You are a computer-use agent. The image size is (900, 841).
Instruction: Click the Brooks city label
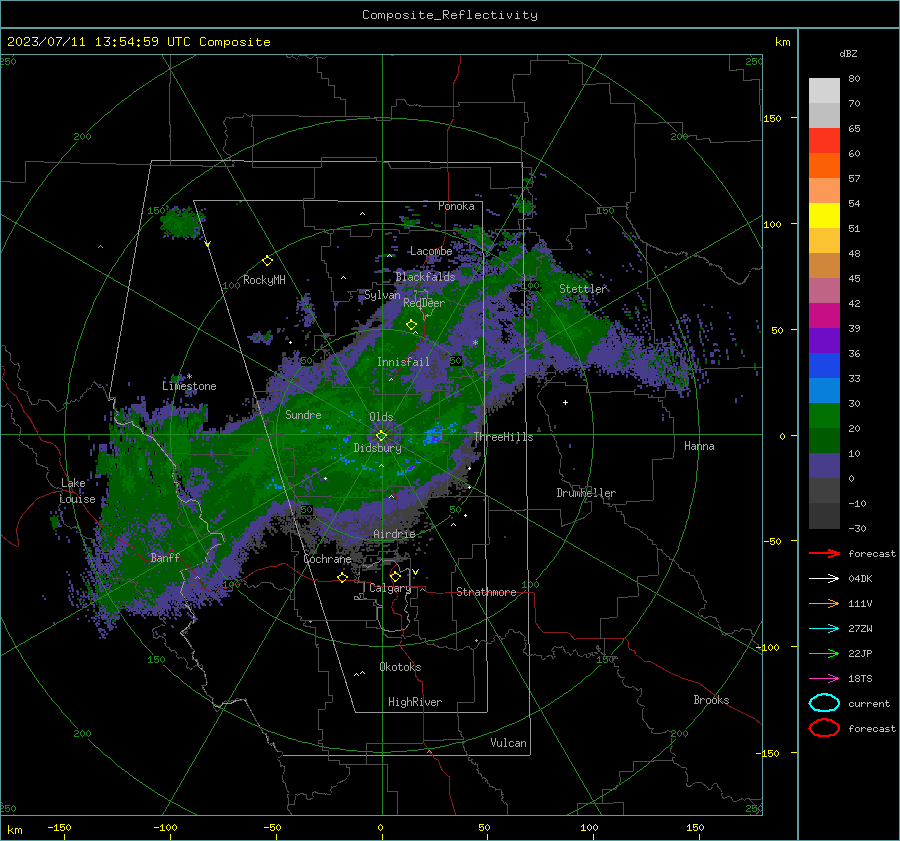[x=711, y=700]
